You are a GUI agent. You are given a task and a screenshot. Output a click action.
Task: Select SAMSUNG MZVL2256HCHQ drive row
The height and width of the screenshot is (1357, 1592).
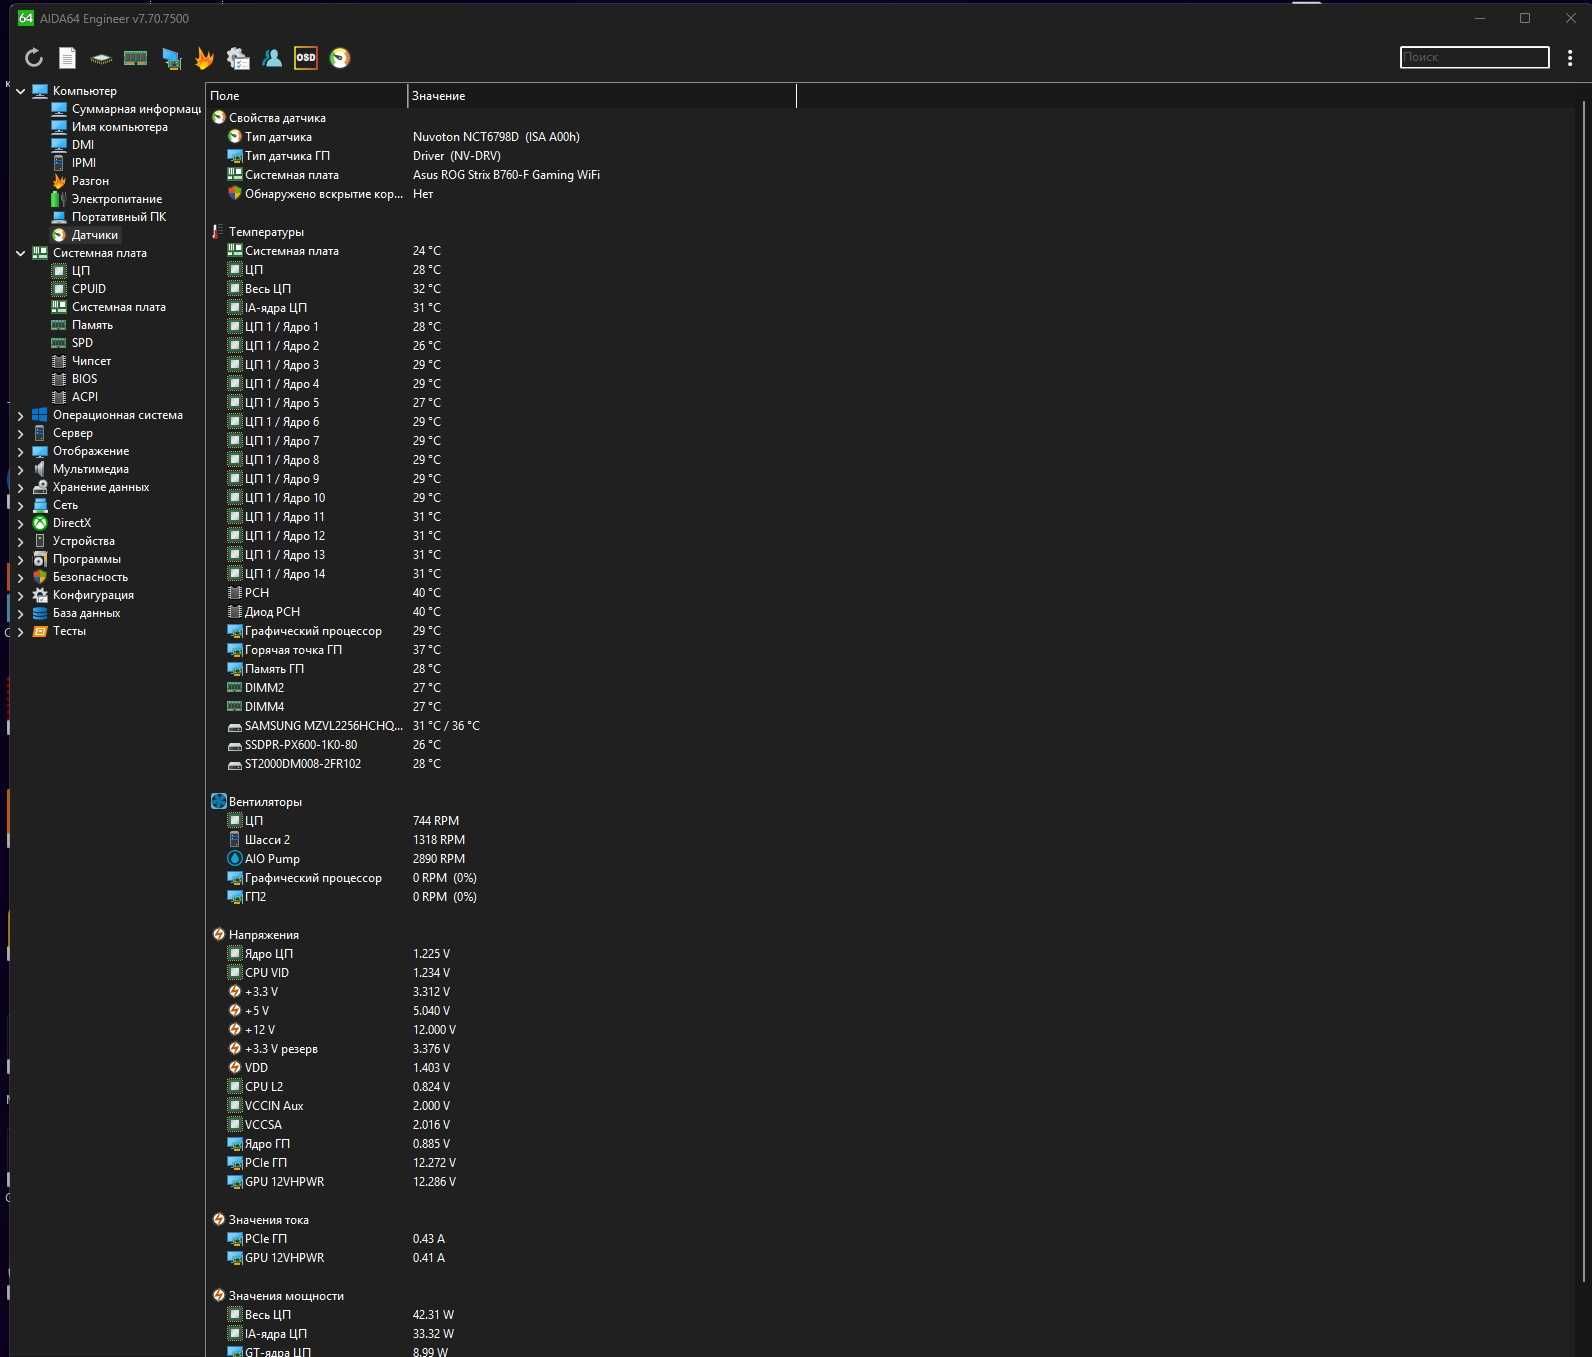point(890,726)
